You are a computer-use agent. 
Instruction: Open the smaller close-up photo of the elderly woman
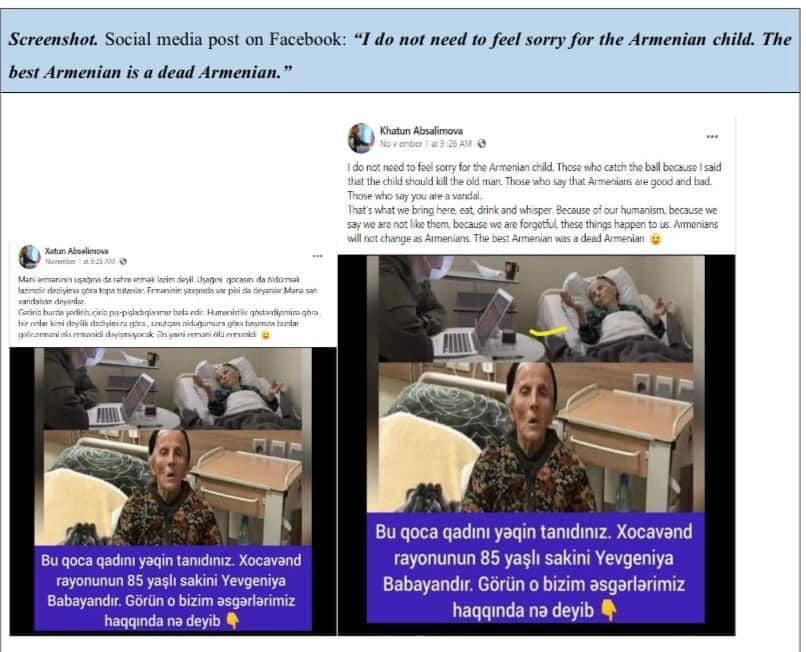tap(173, 488)
